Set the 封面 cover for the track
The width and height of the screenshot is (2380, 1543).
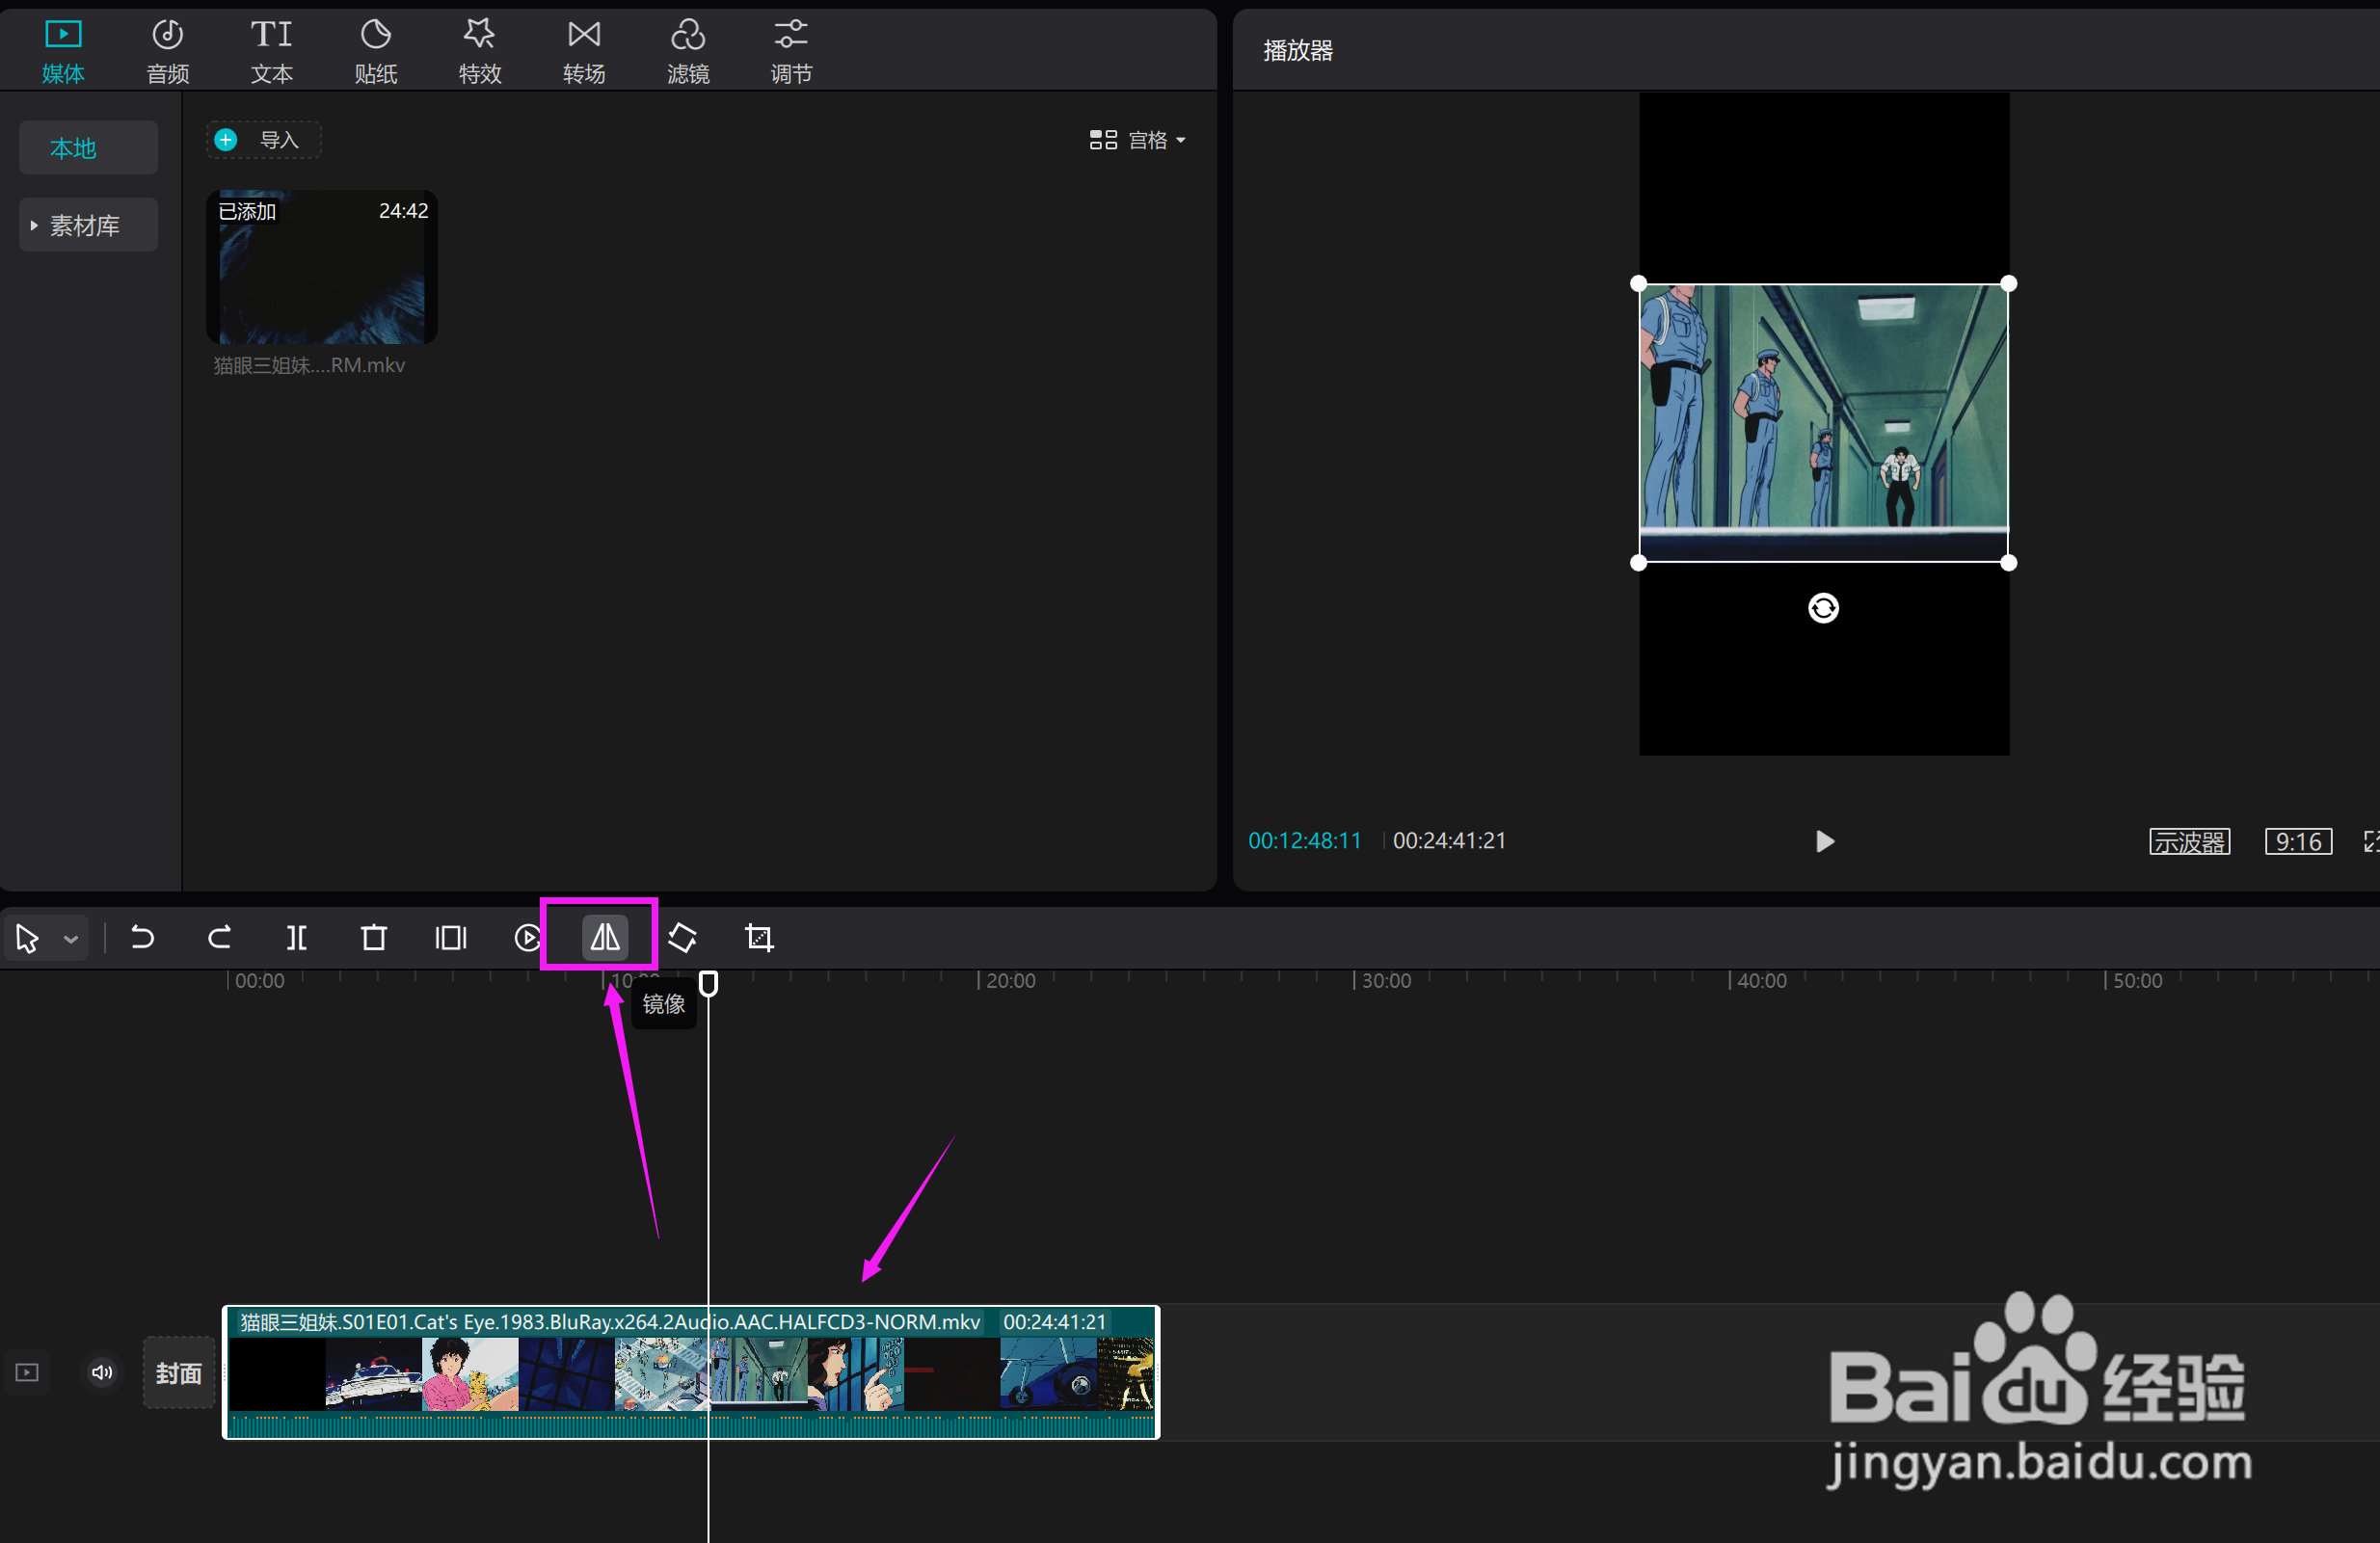(179, 1373)
